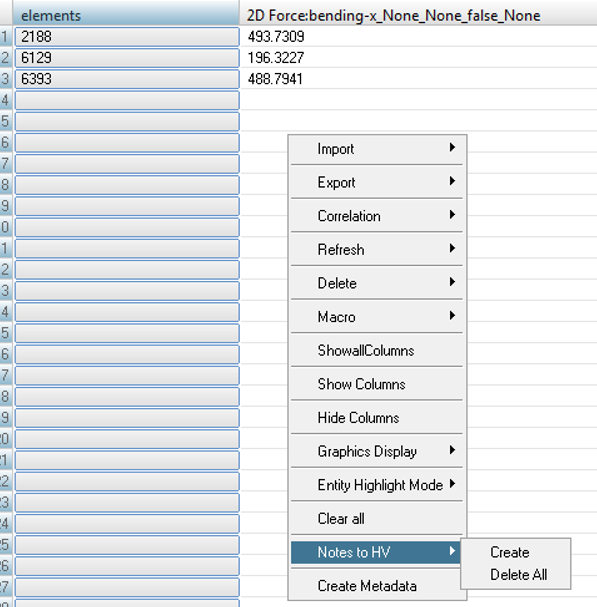The width and height of the screenshot is (597, 607).
Task: Select row header 1
Action: click(x=5, y=37)
